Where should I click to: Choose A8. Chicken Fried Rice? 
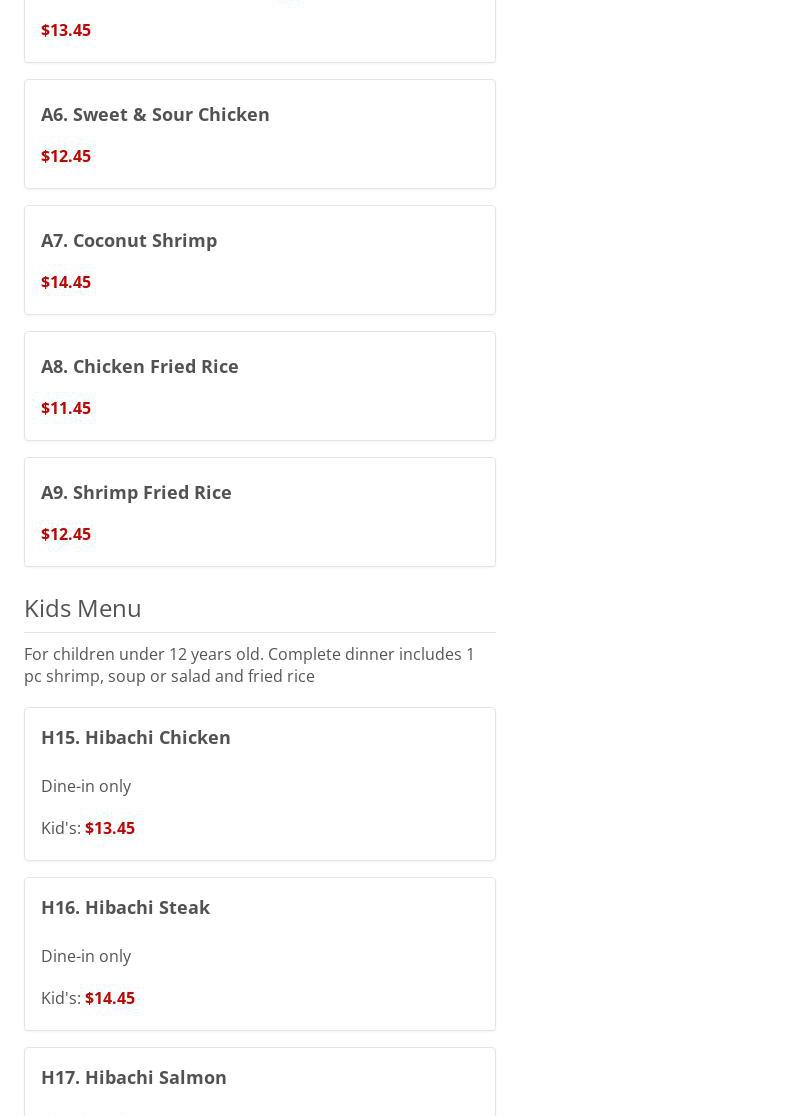click(x=140, y=366)
